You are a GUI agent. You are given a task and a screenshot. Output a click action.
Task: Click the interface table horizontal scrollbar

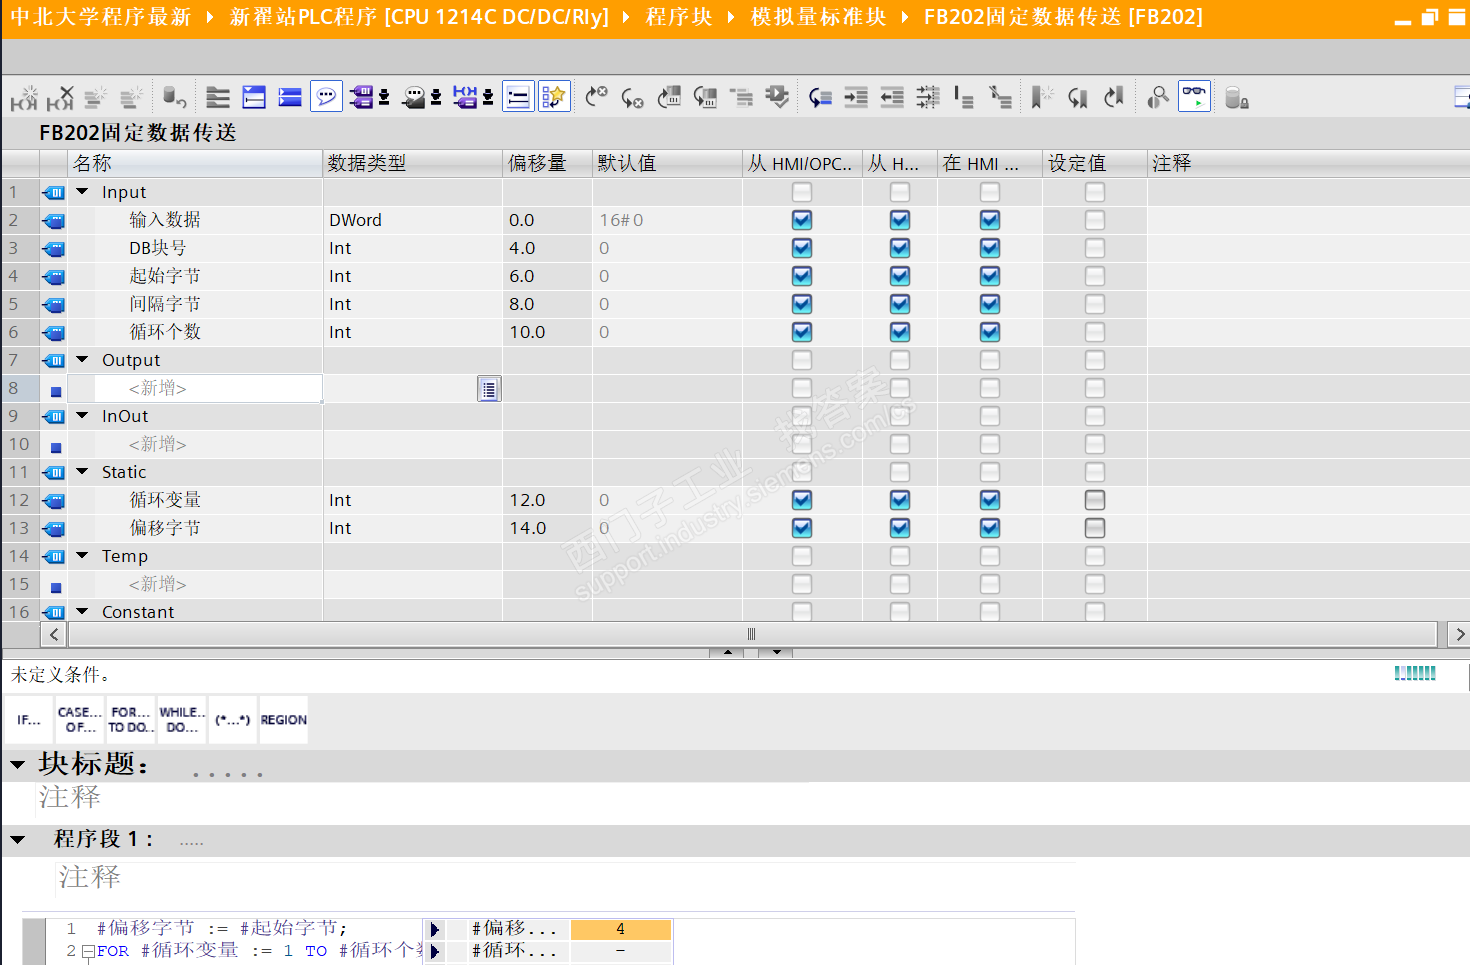(x=752, y=634)
